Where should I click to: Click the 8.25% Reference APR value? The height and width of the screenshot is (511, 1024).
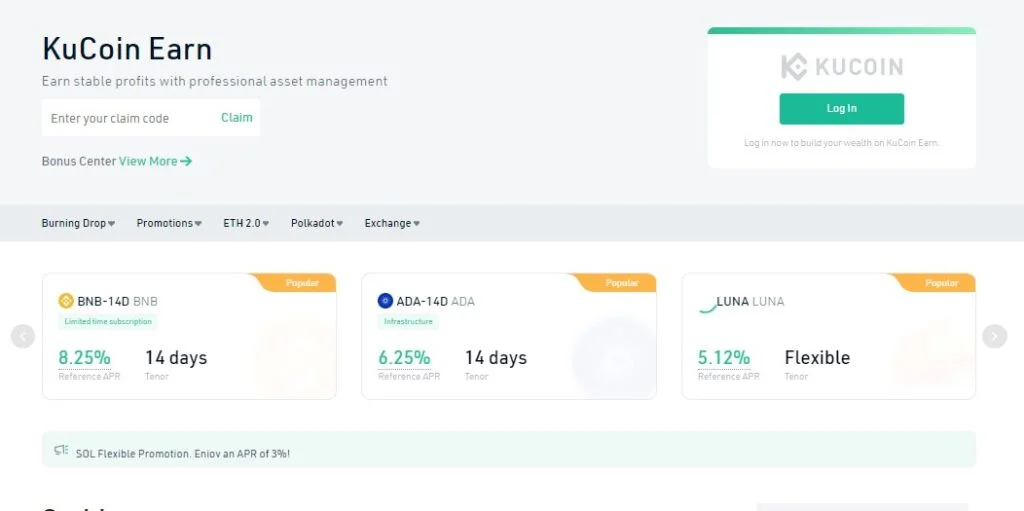coord(84,357)
